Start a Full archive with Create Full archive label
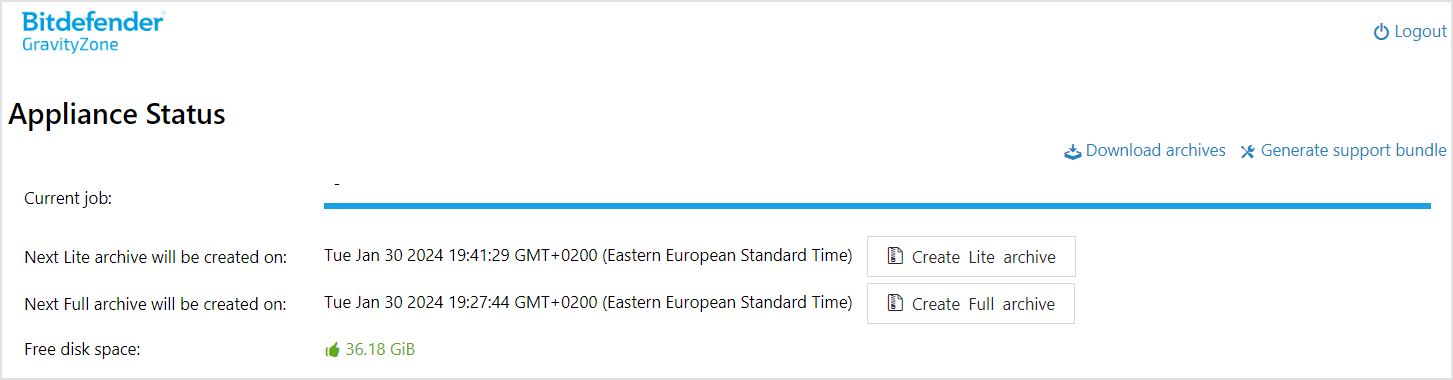Viewport: 1453px width, 380px height. coord(984,303)
